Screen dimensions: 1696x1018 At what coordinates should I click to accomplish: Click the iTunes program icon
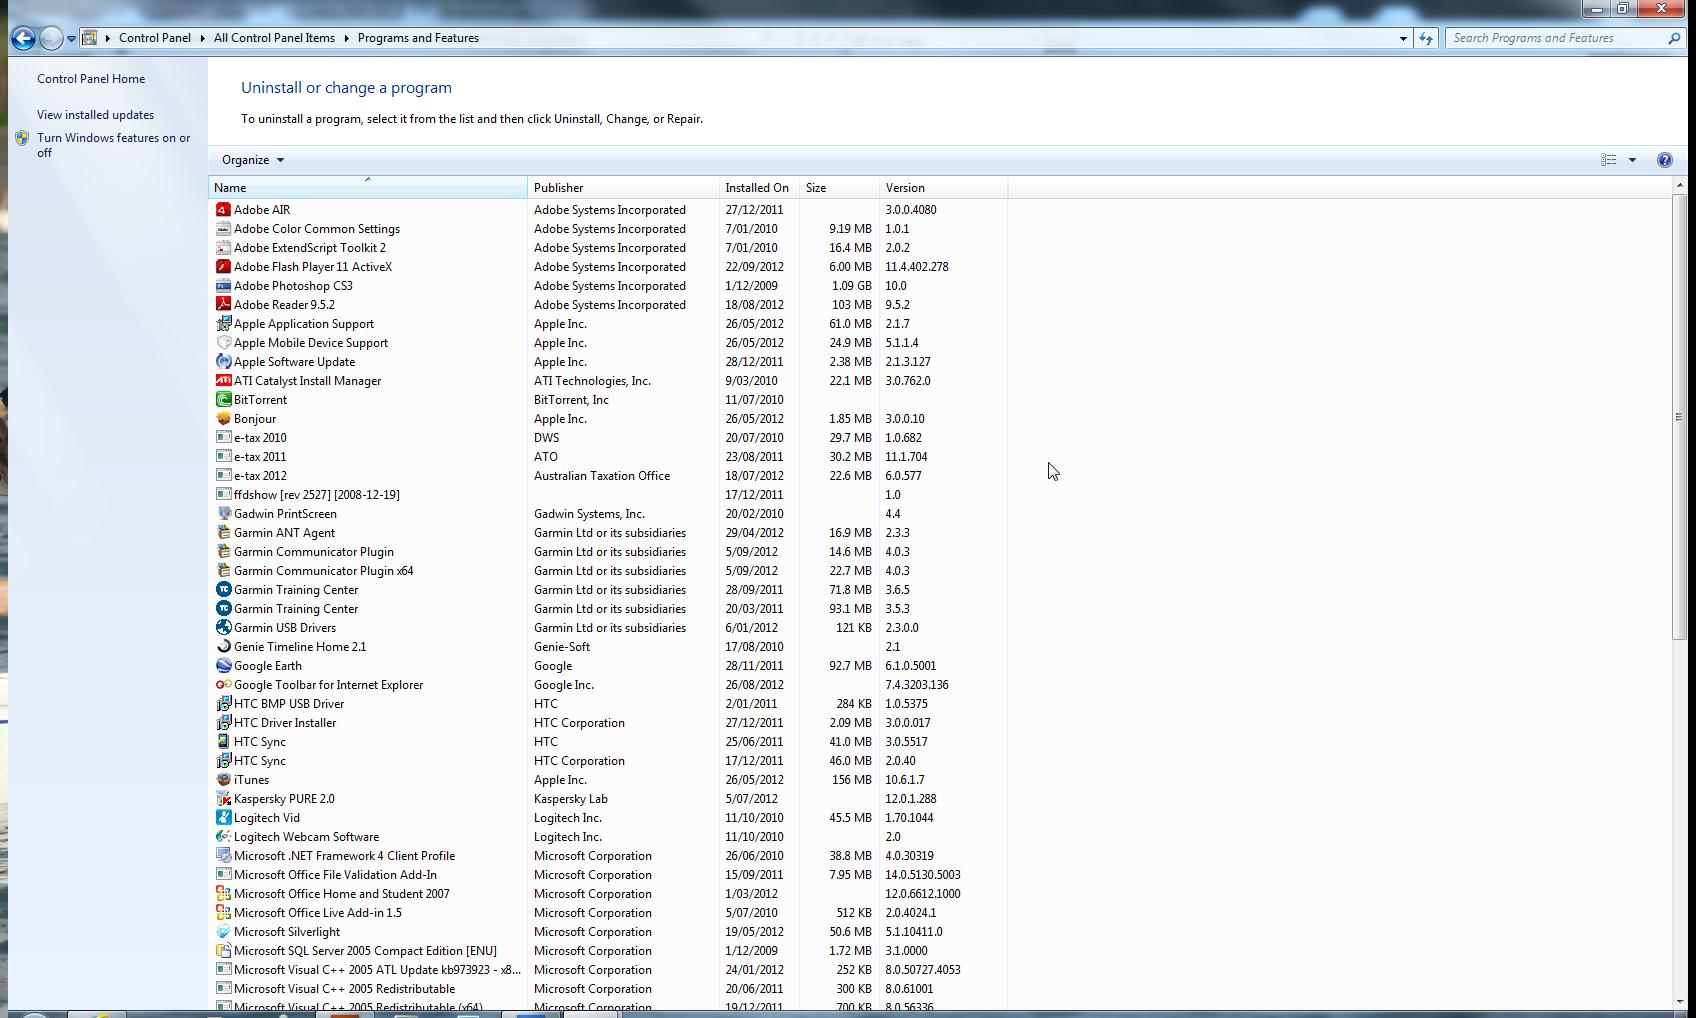(223, 780)
